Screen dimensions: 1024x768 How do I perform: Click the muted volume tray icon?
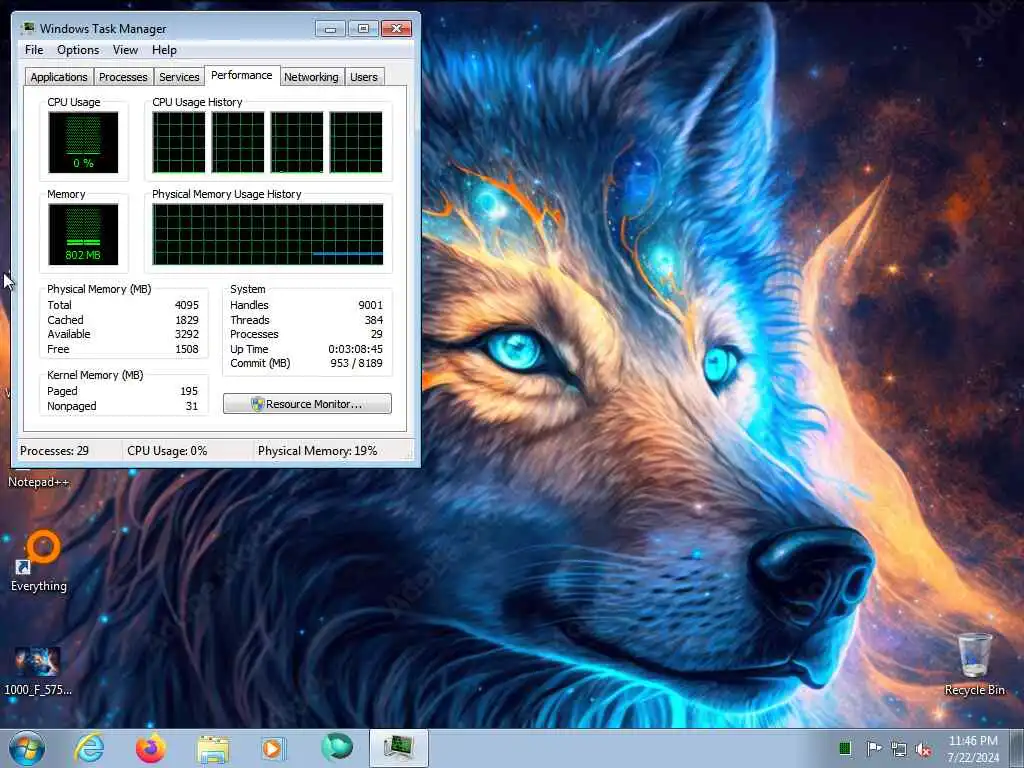click(923, 749)
